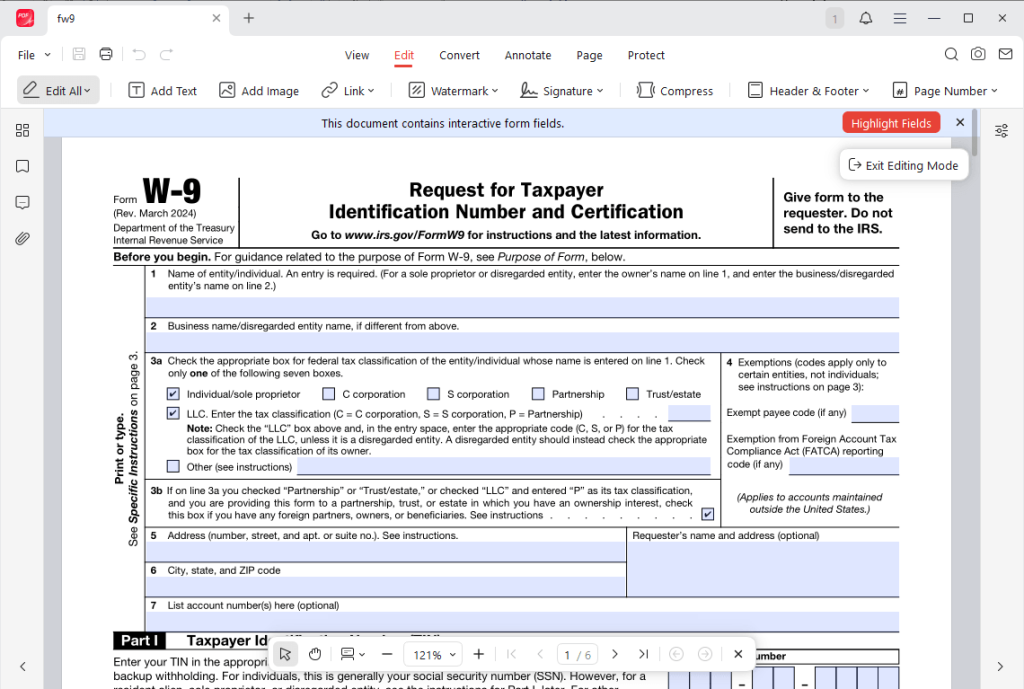Screen dimensions: 1024x689
Task: Go to next page arrow
Action: [x=615, y=654]
